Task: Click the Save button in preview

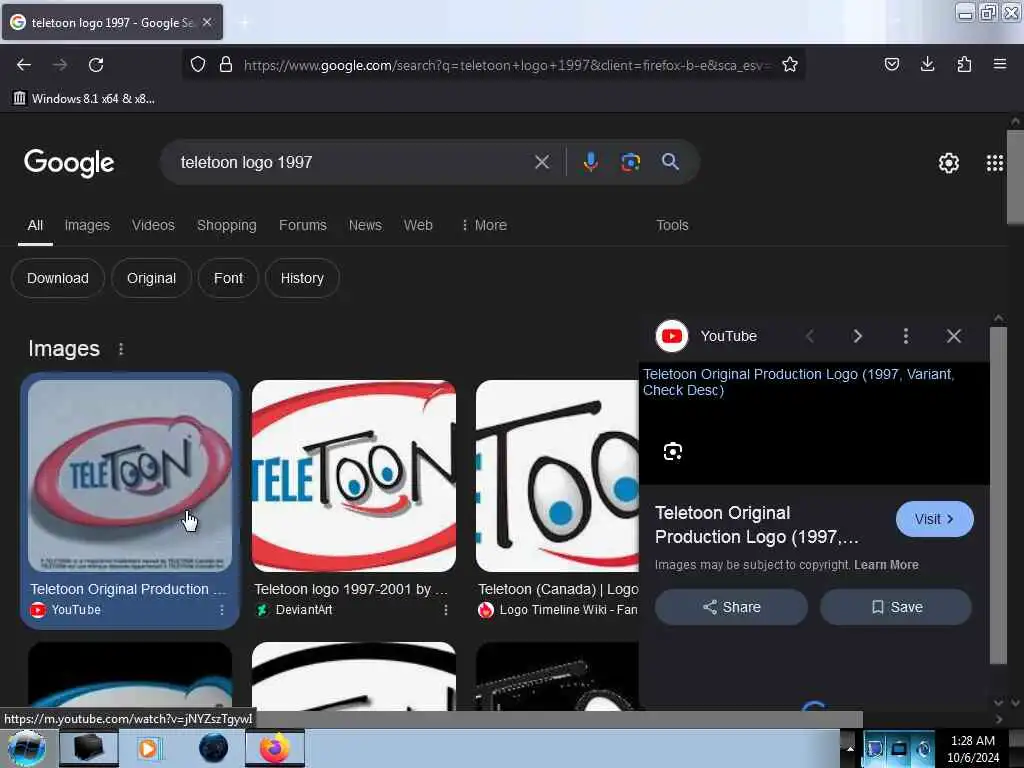Action: tap(895, 607)
